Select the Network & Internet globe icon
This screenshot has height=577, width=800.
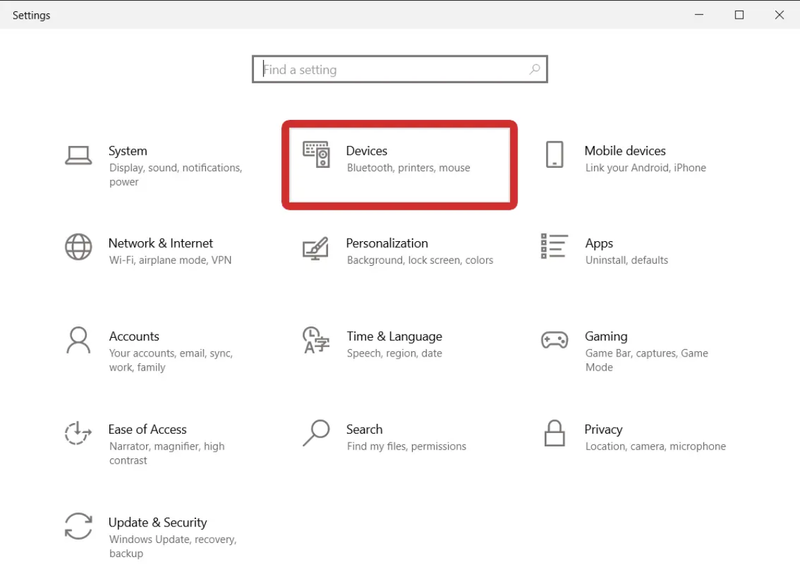pyautogui.click(x=78, y=246)
